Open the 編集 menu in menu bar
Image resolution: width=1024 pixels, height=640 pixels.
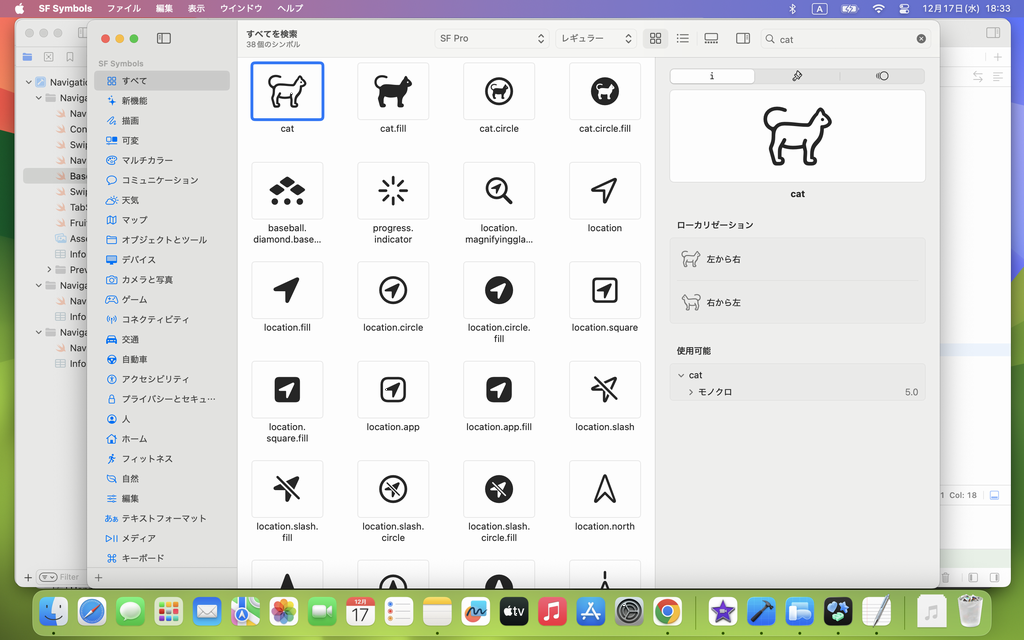coord(164,8)
